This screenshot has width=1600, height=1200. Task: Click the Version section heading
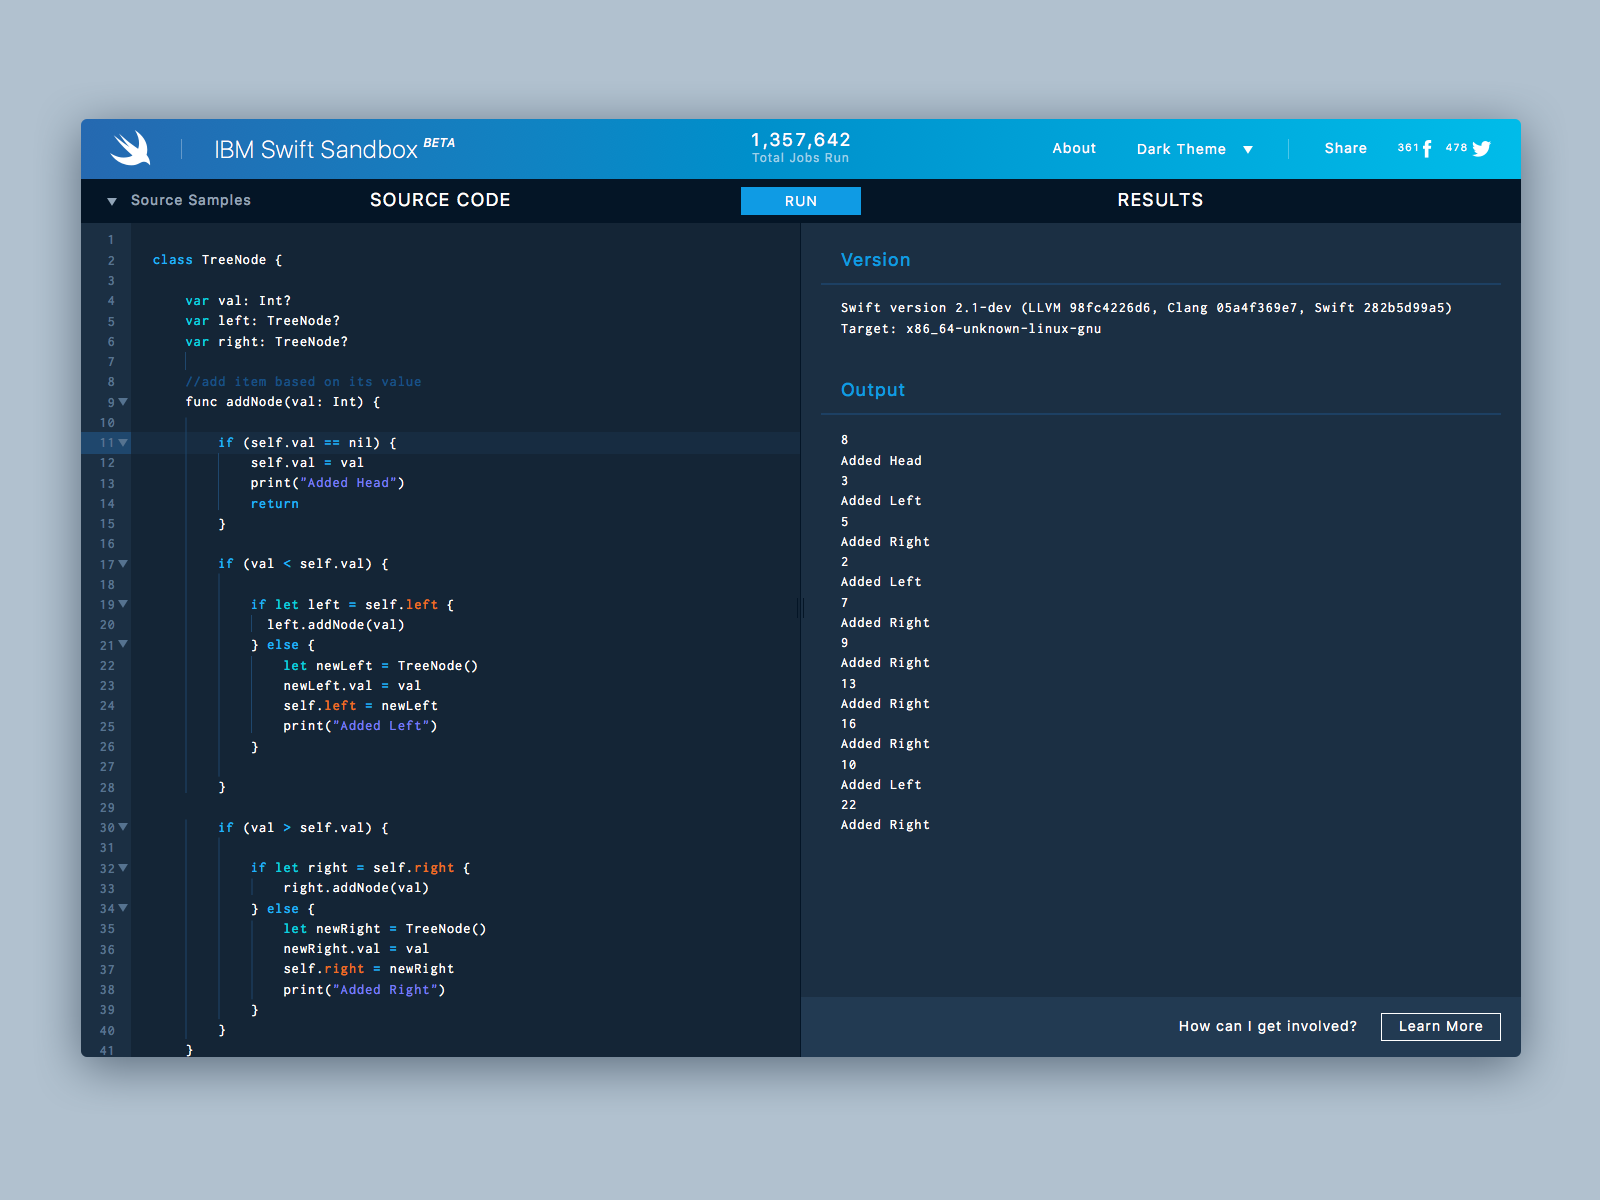tap(876, 260)
